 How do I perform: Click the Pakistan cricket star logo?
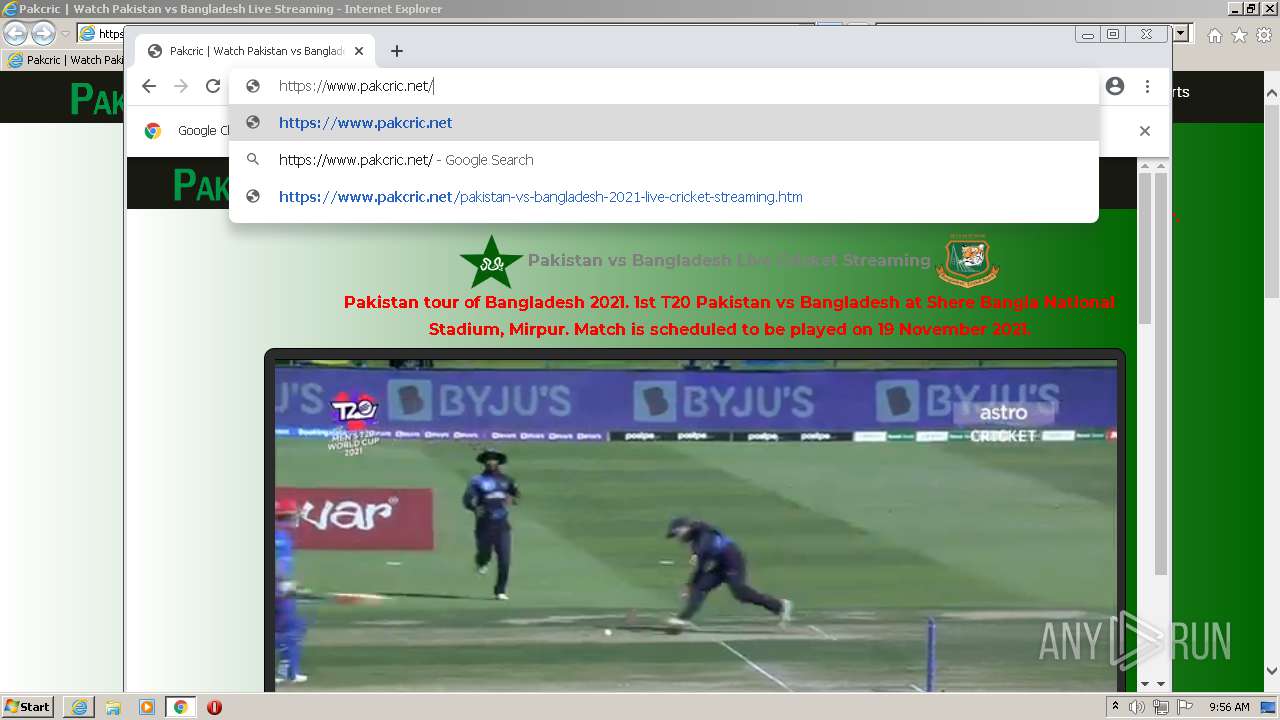491,262
